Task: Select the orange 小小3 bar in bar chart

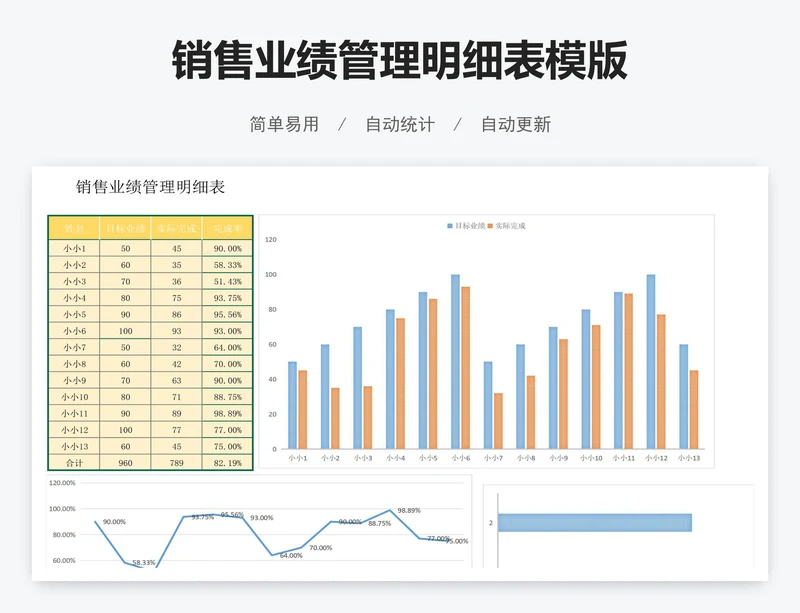Action: point(368,418)
